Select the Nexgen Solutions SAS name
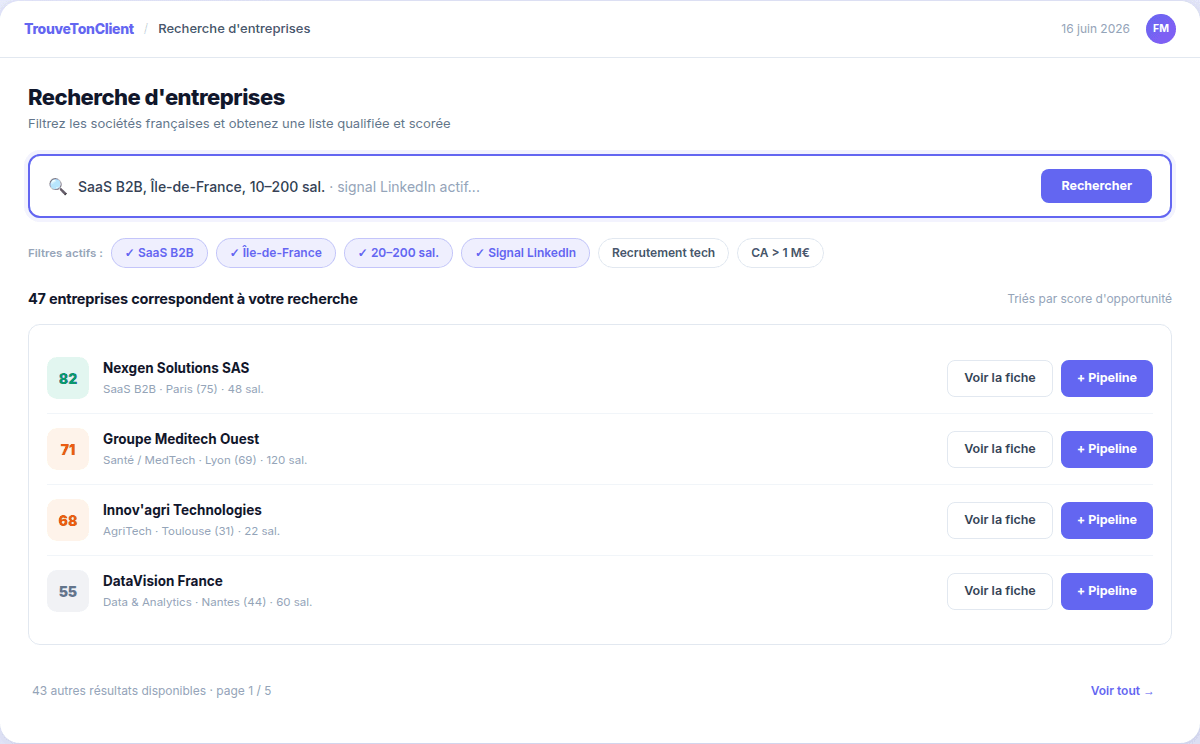1200x744 pixels. tap(176, 368)
